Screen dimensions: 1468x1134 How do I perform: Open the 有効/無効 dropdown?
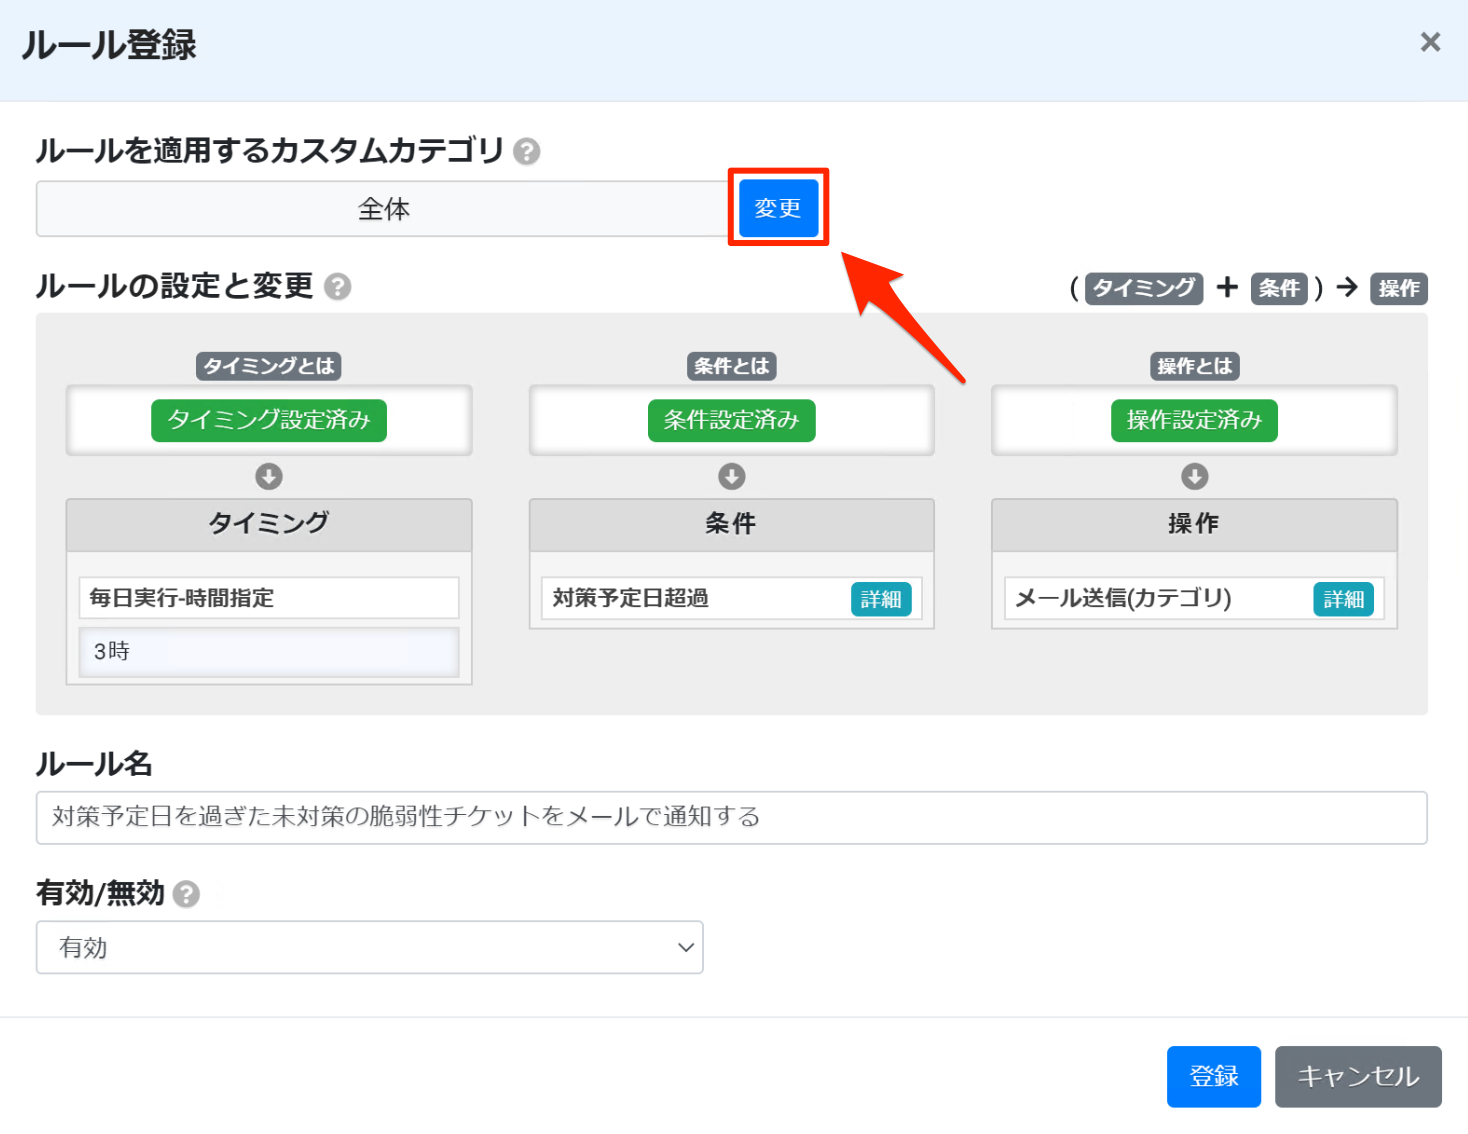370,947
